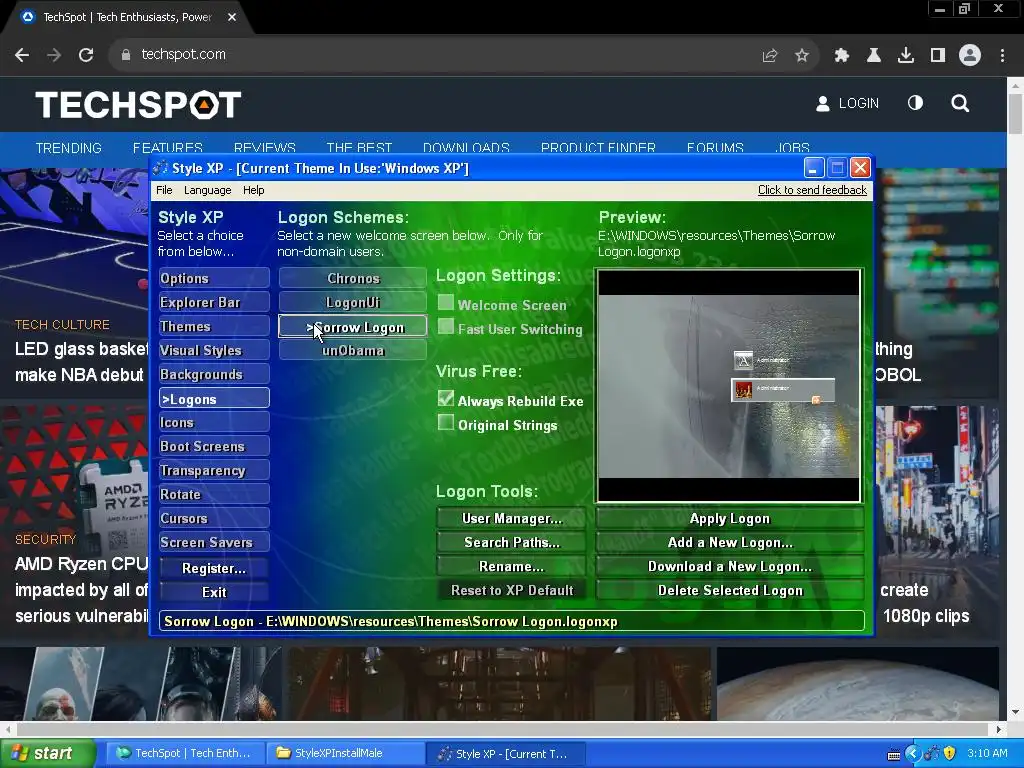Click Delete Selected Logon
The height and width of the screenshot is (768, 1024).
730,590
